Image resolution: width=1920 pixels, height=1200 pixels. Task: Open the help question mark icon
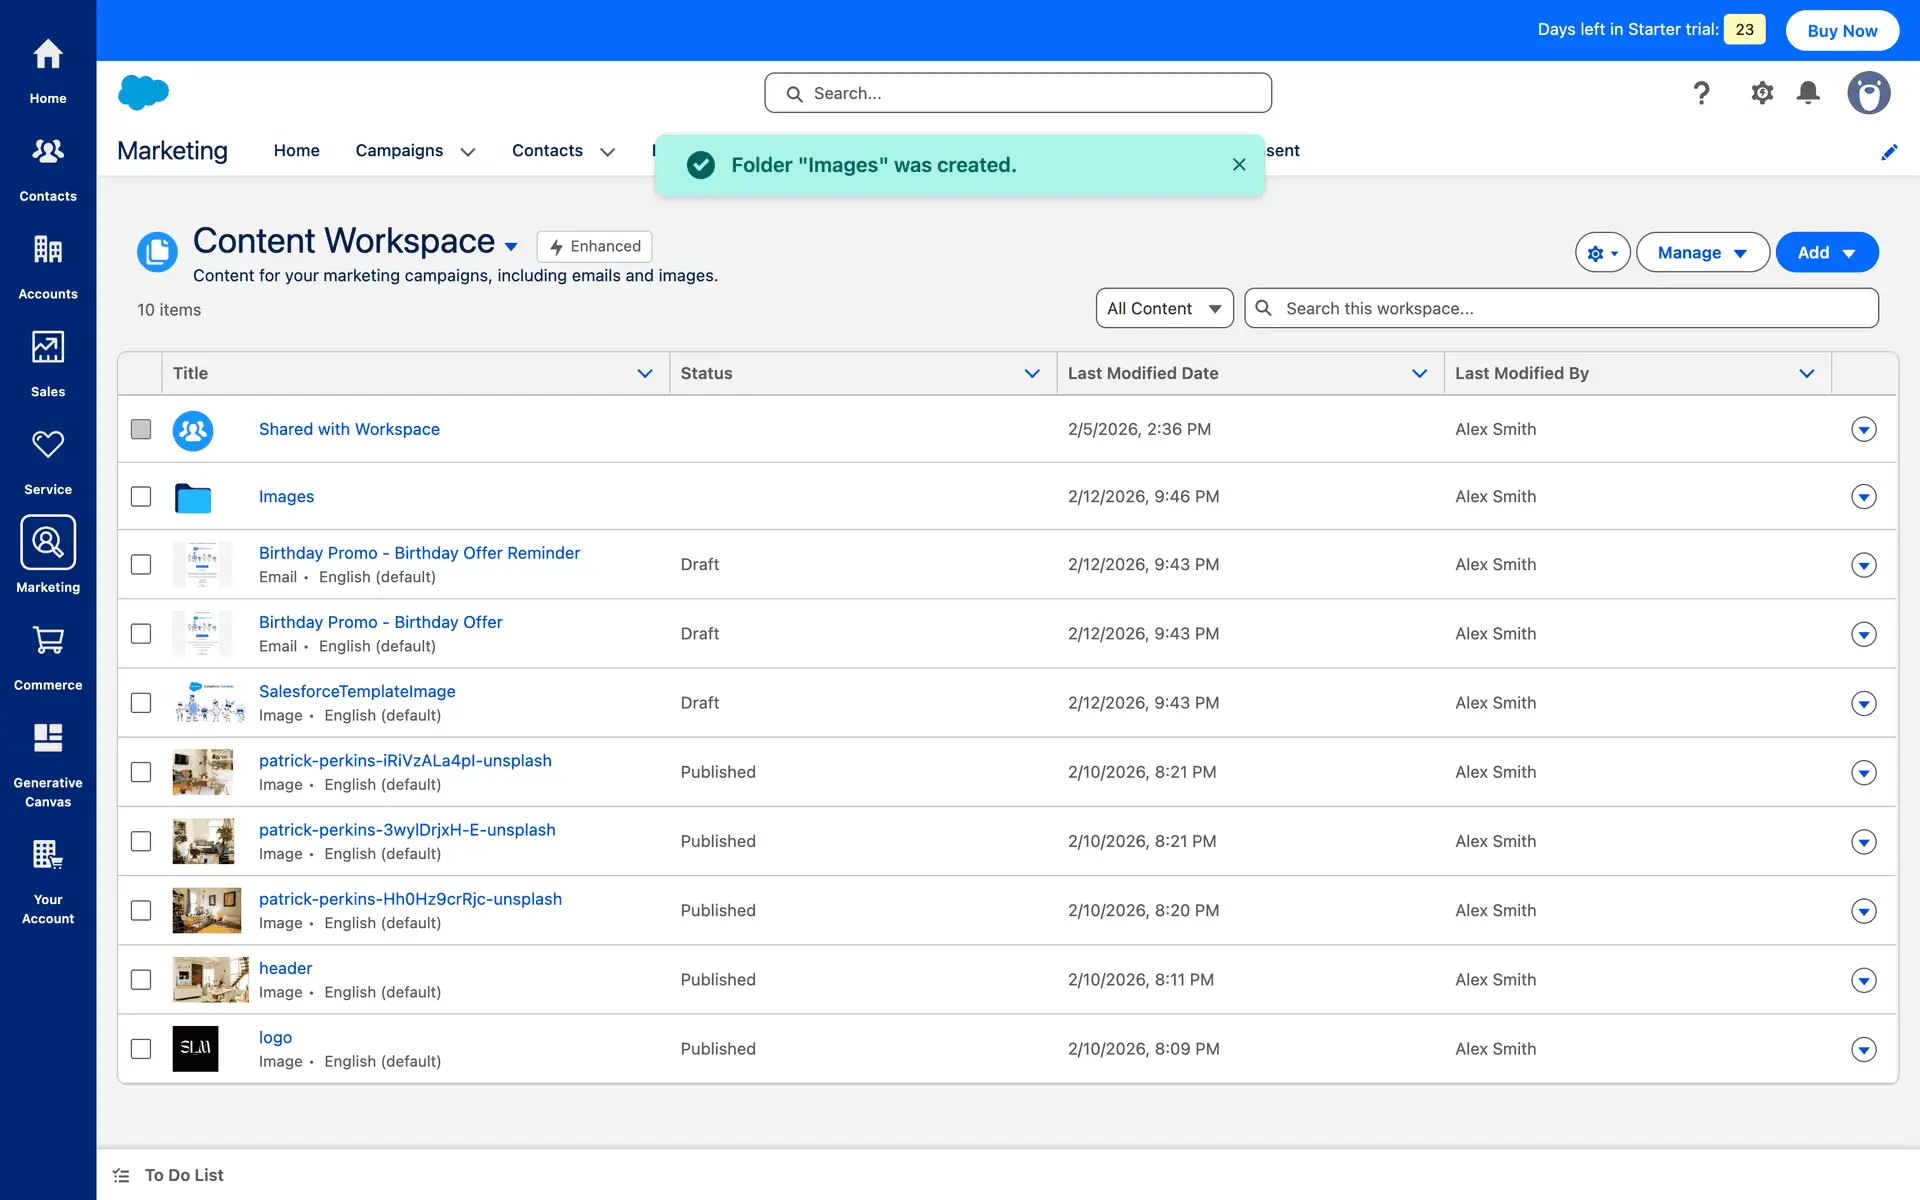1701,93
